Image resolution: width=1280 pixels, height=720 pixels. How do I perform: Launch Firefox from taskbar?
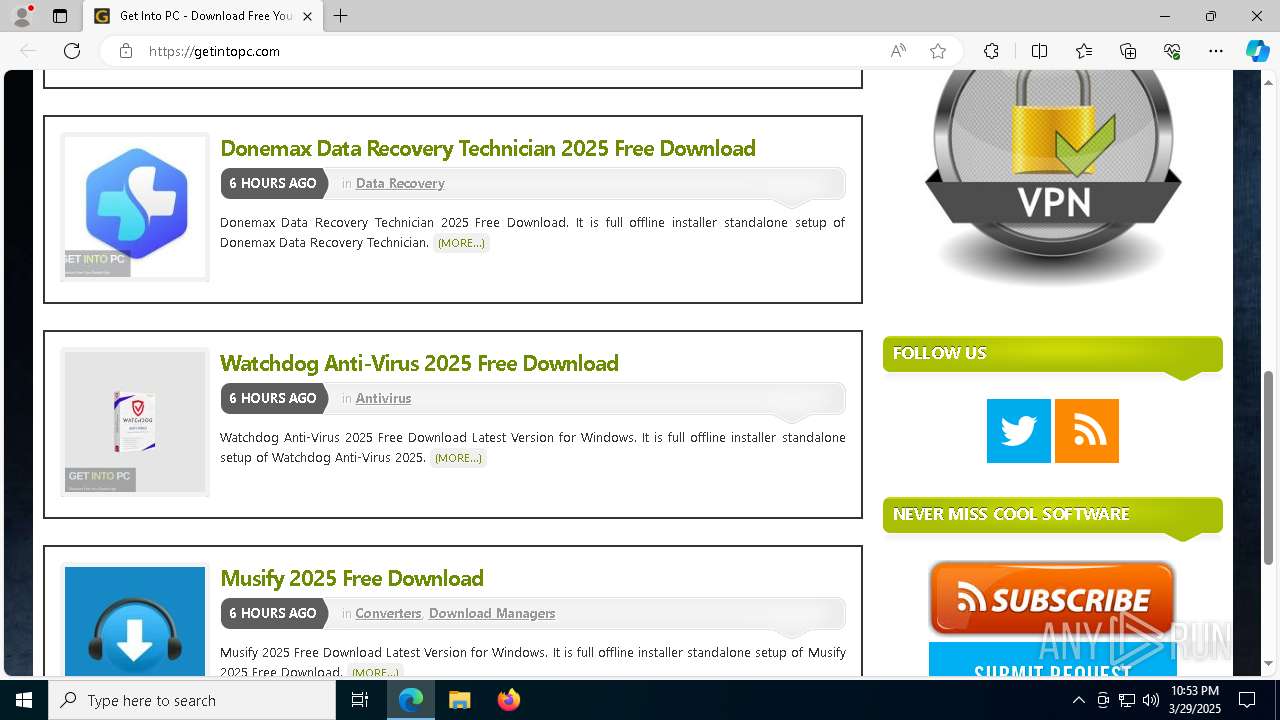click(508, 700)
